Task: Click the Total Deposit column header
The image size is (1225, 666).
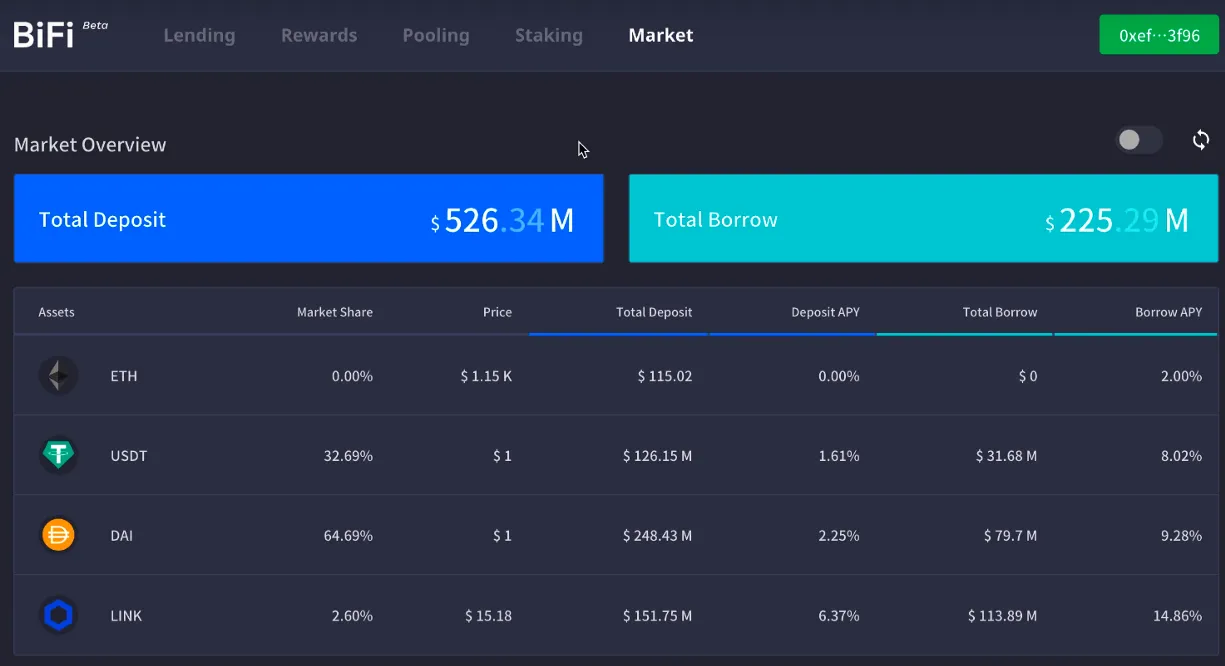Action: [x=654, y=312]
